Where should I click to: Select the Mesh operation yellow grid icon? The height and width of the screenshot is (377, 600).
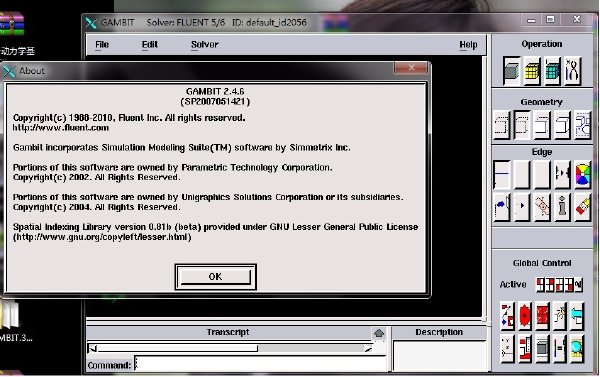[x=532, y=71]
